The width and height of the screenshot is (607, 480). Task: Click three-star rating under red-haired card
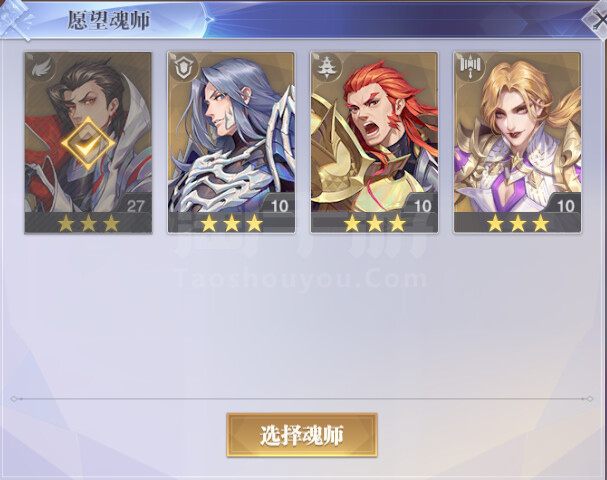[x=374, y=223]
